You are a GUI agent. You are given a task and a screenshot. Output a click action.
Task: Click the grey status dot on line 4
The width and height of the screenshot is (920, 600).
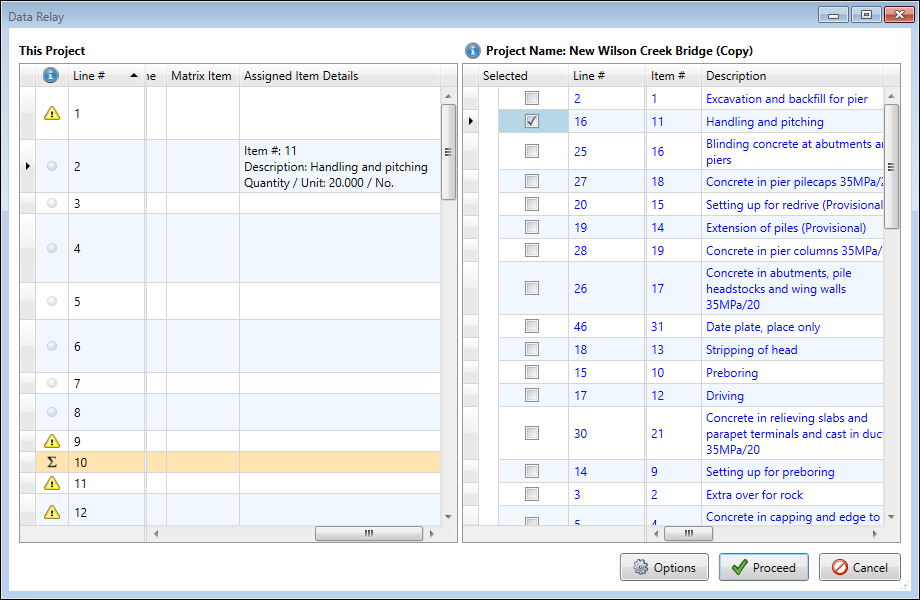click(52, 248)
